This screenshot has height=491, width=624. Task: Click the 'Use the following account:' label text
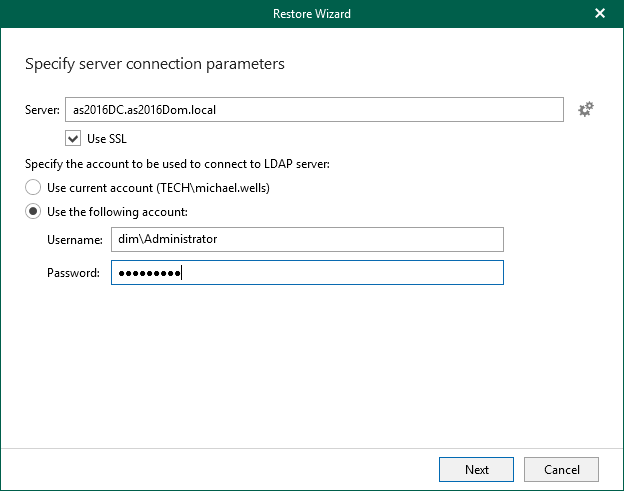pyautogui.click(x=117, y=212)
